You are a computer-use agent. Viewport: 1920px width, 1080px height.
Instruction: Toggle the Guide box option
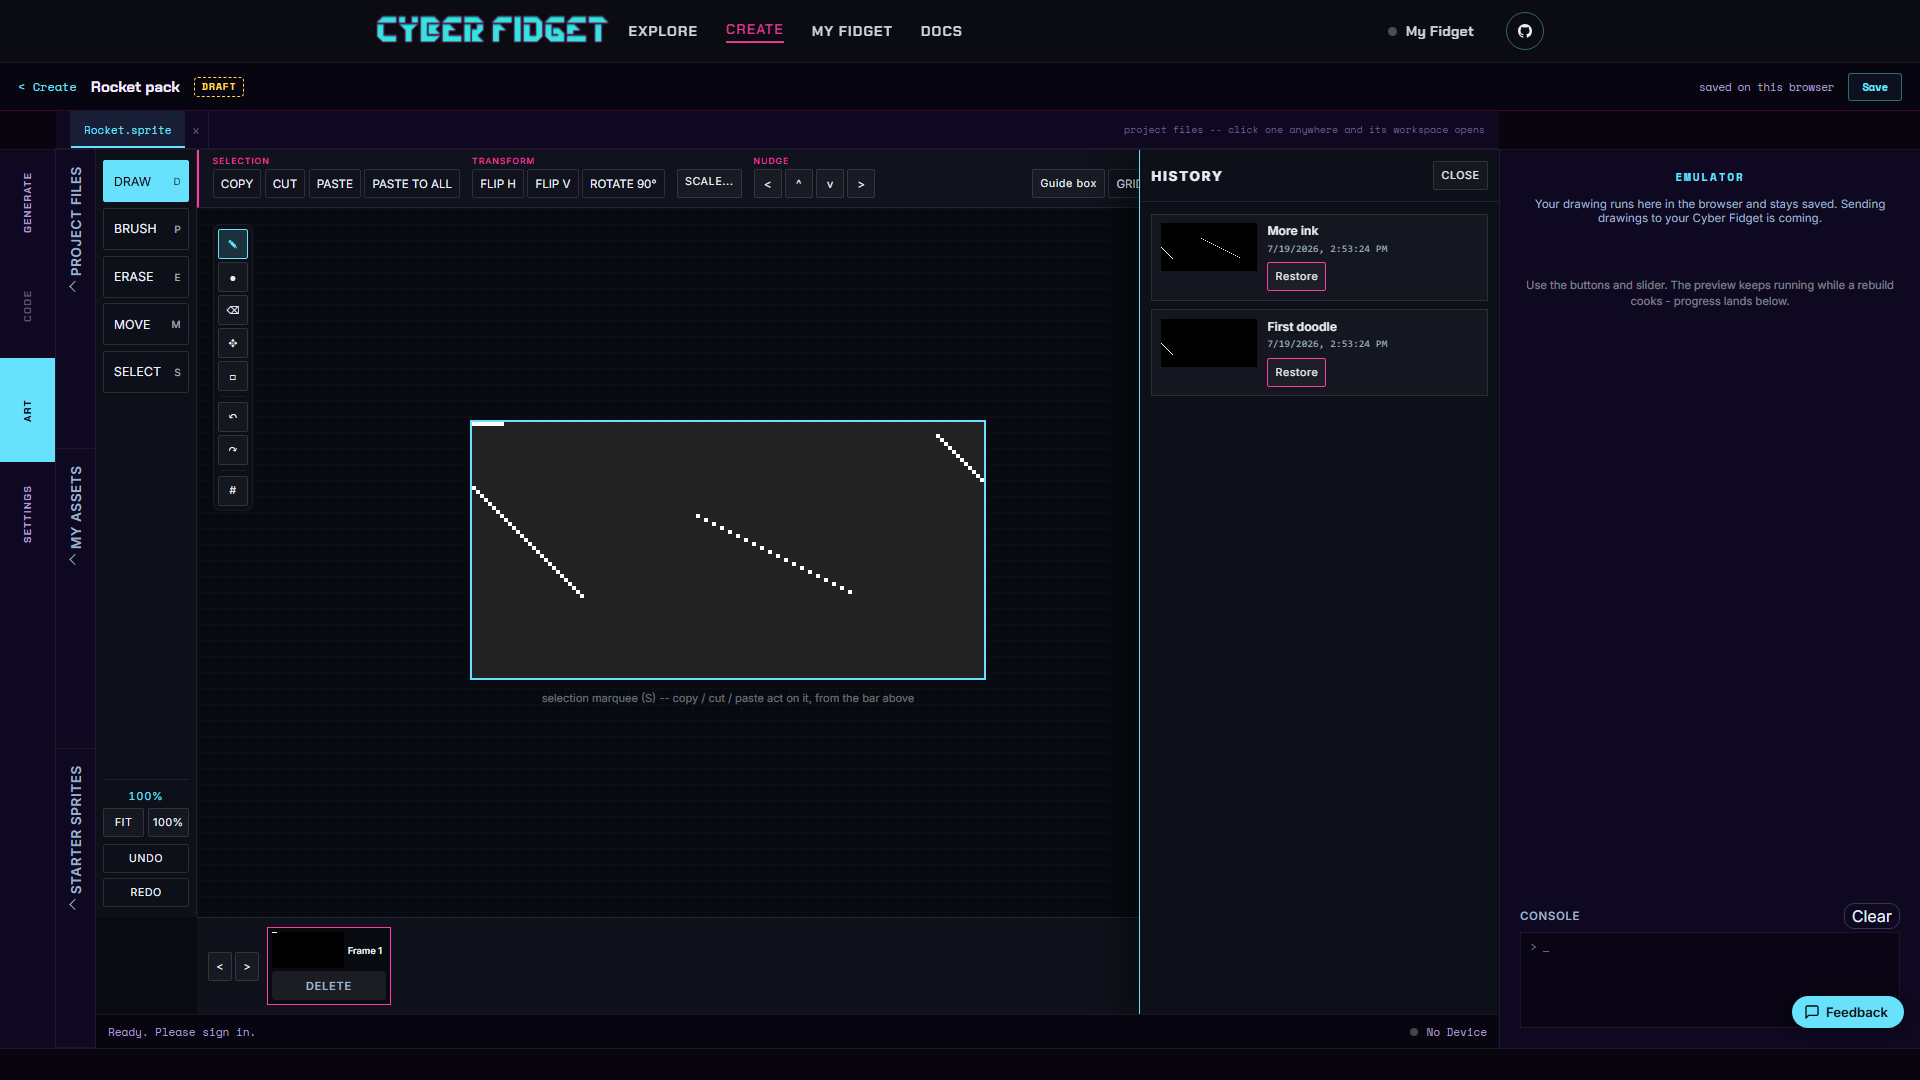point(1068,184)
